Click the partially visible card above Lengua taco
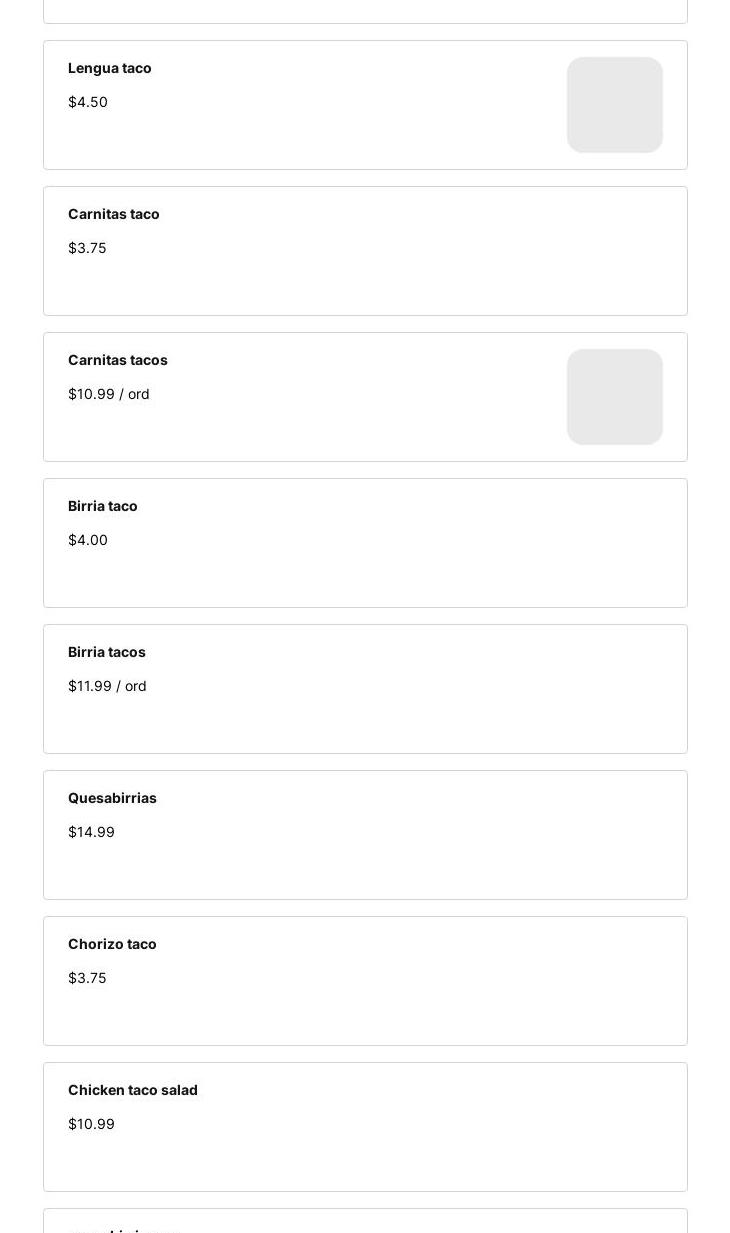Viewport: 730px width, 1233px height. point(365,11)
